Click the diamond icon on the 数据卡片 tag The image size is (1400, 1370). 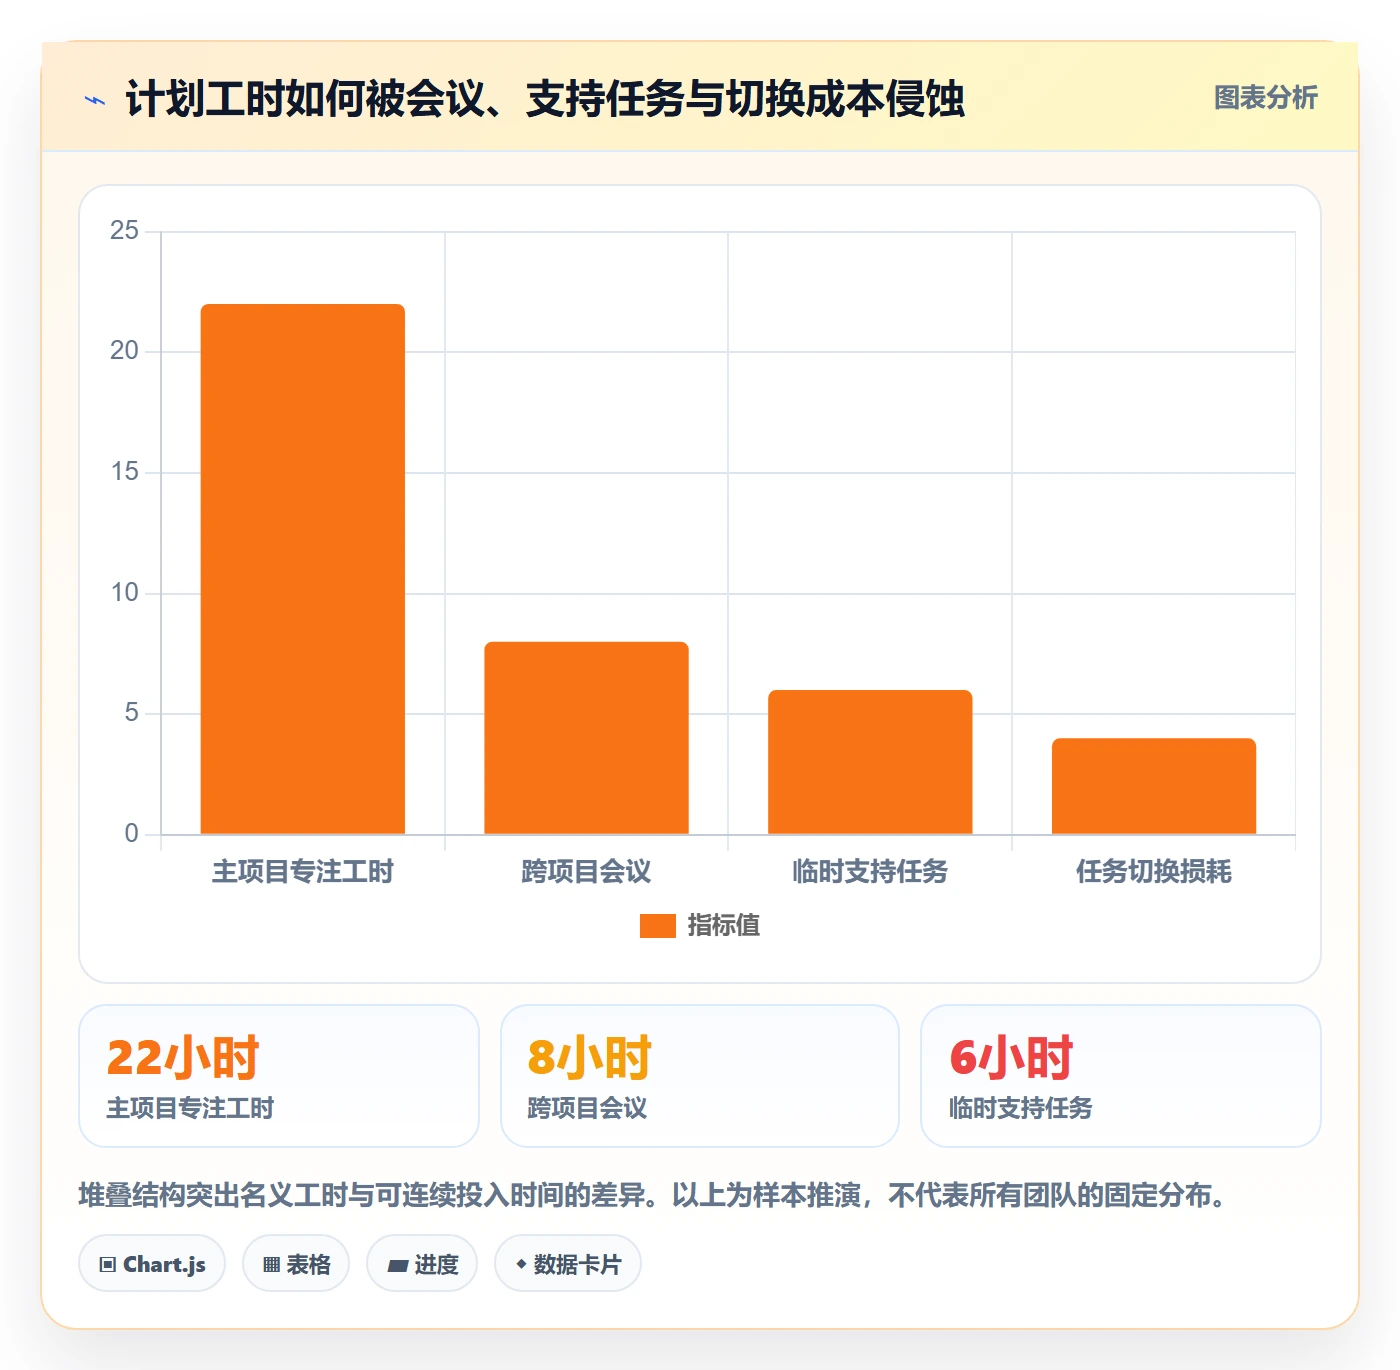[x=521, y=1264]
